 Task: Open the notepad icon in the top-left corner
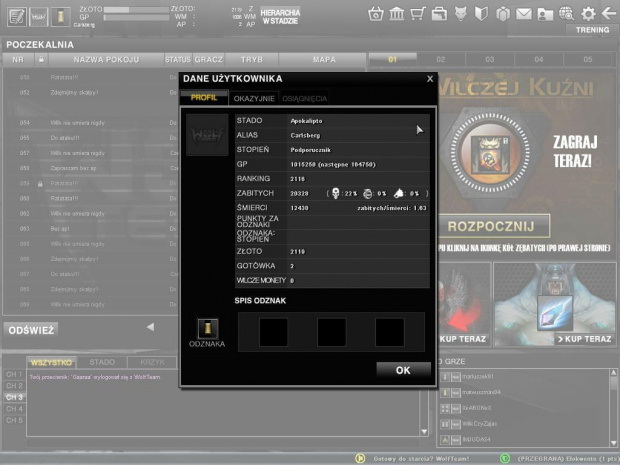[x=17, y=17]
